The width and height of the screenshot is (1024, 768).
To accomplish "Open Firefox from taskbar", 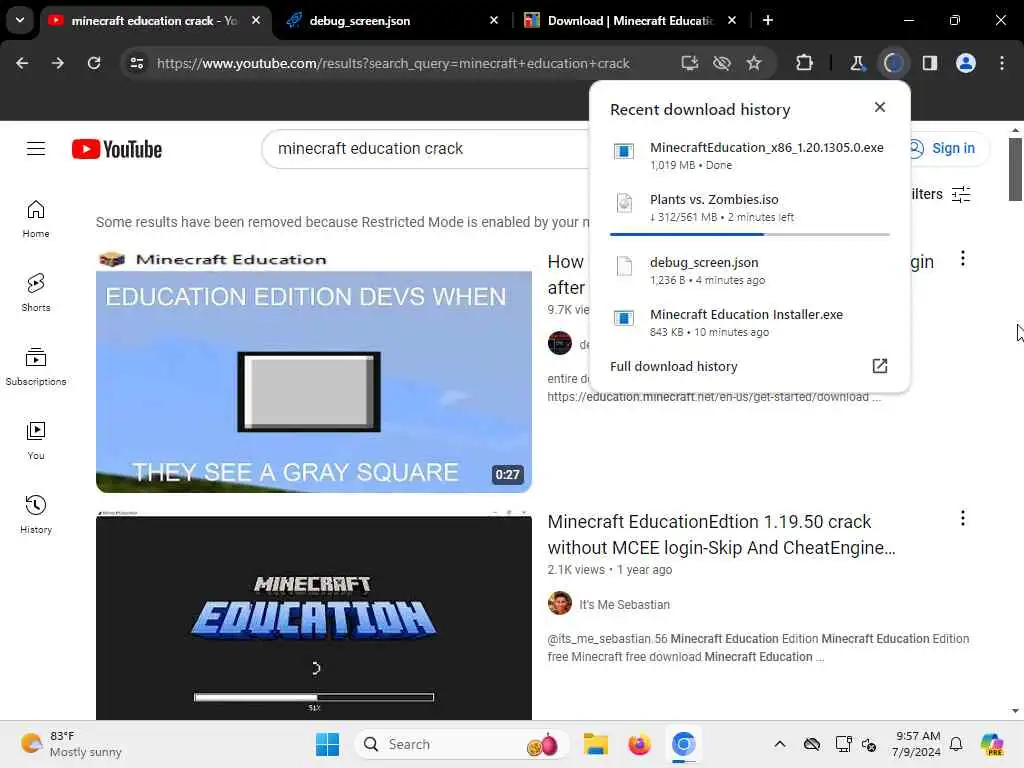I will tap(639, 744).
